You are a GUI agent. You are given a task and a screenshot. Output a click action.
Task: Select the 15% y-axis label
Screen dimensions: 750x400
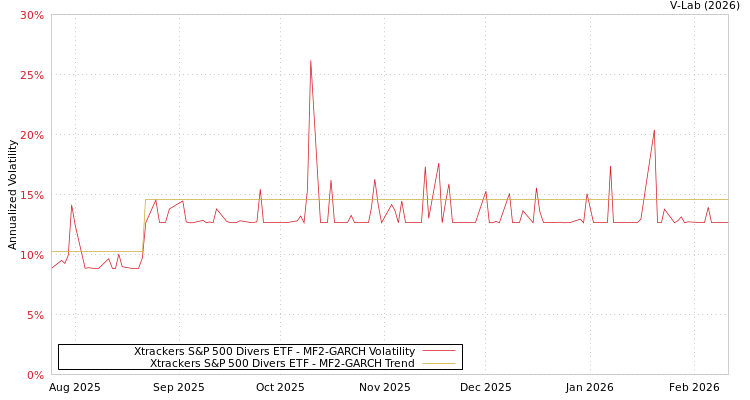32,195
